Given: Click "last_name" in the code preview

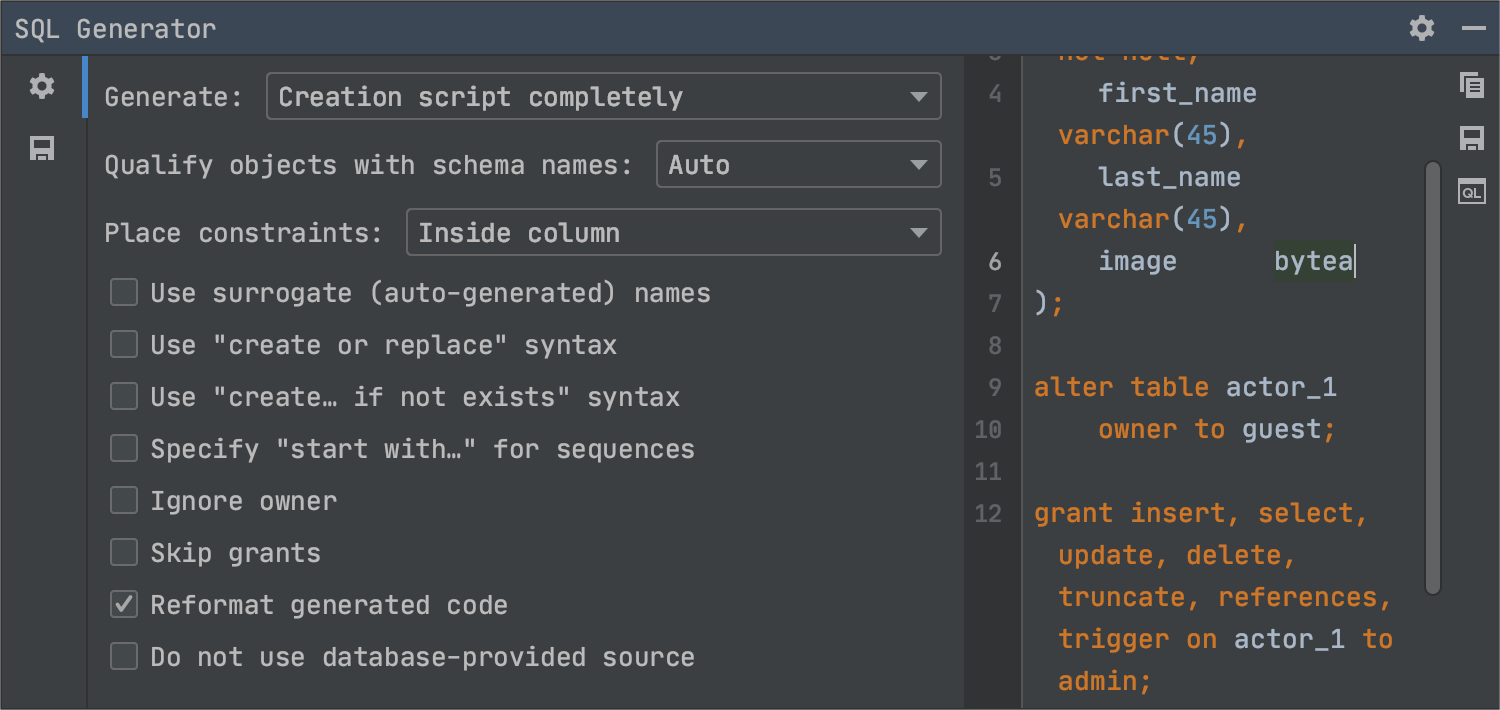Looking at the screenshot, I should 1169,178.
